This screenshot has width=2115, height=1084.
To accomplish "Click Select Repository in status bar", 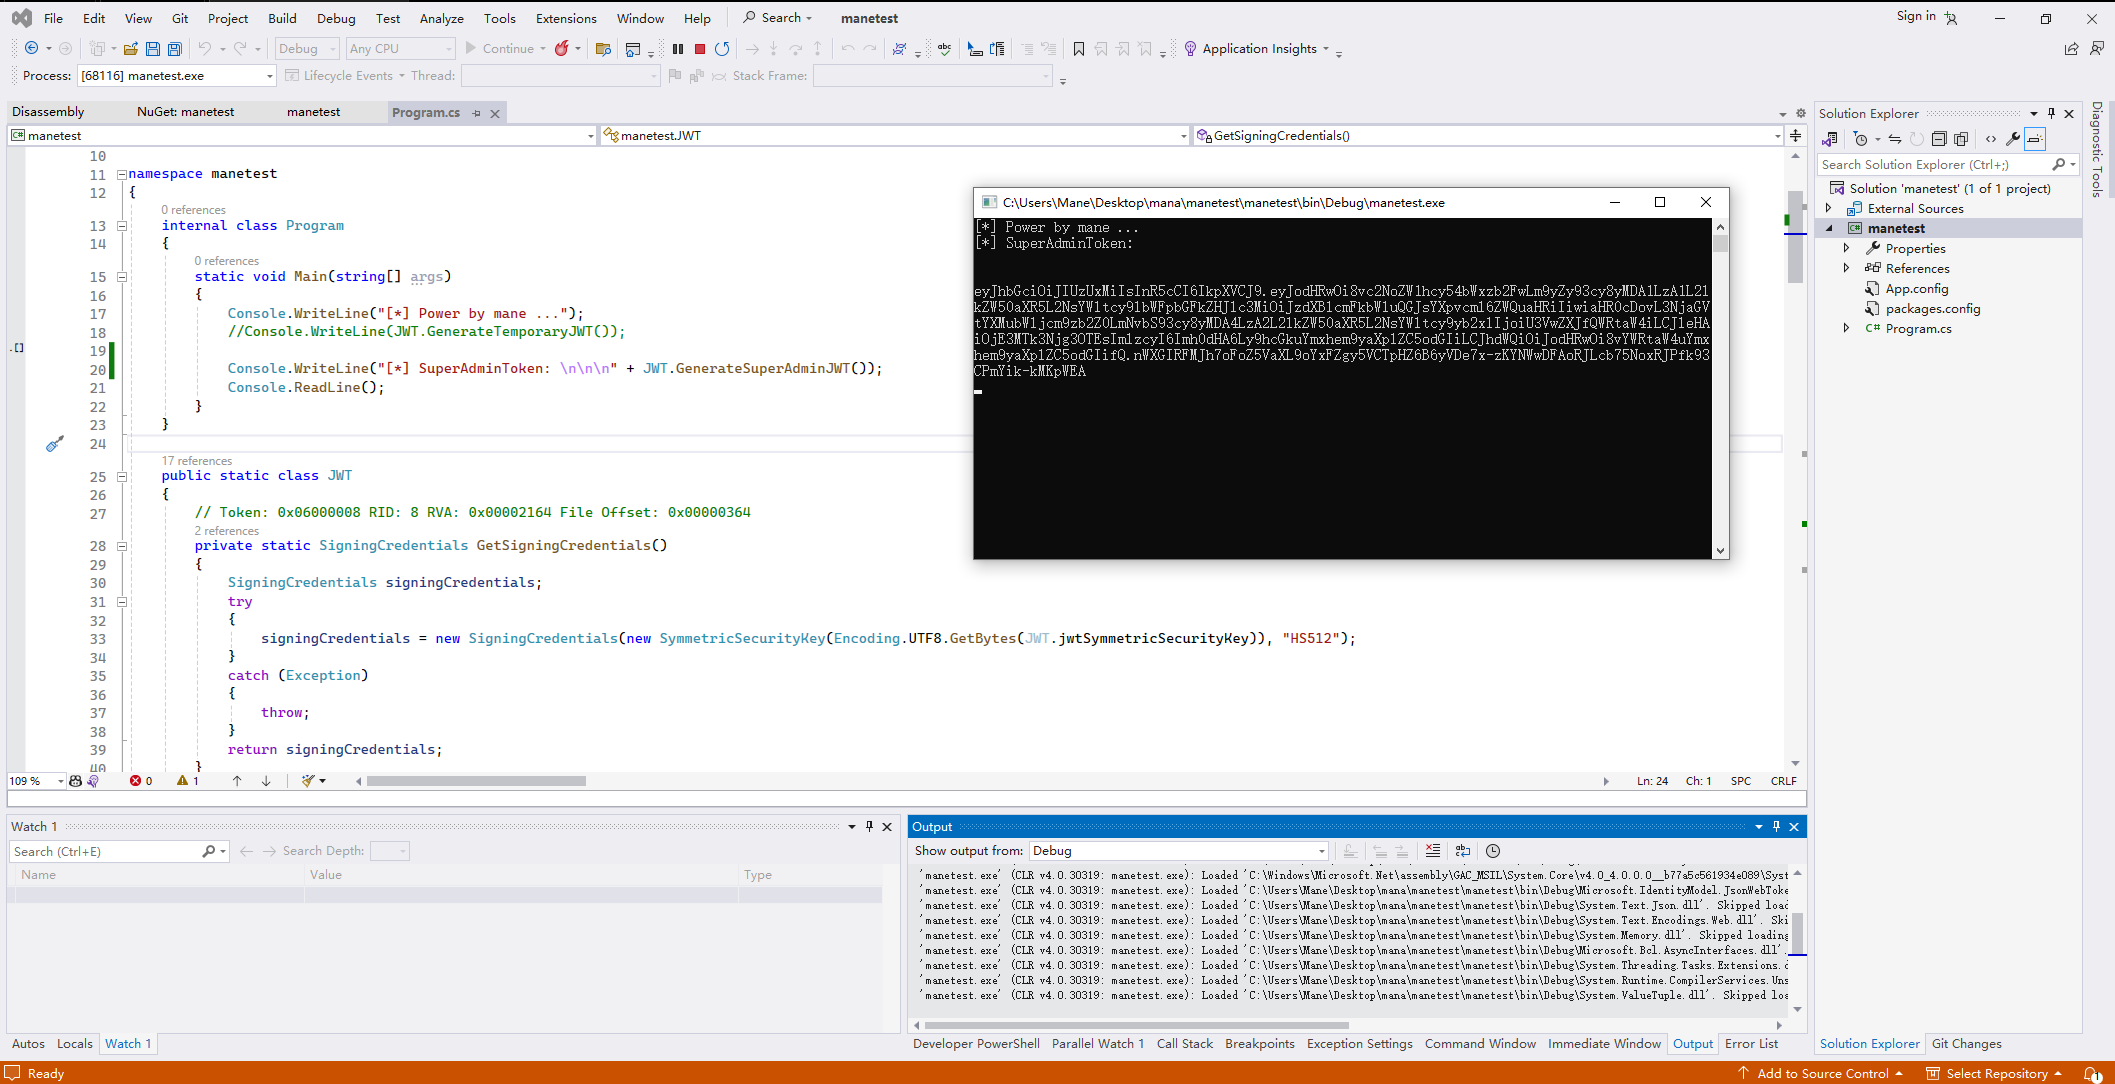I will pos(1995,1073).
